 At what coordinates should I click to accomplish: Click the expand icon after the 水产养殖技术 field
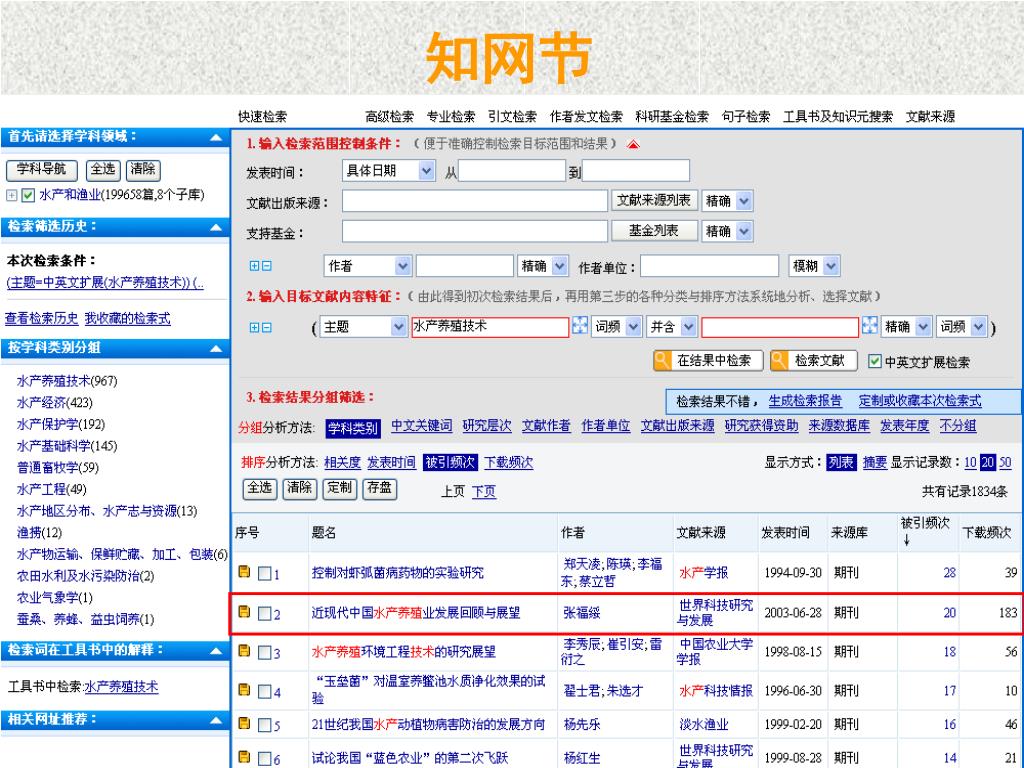click(579, 326)
